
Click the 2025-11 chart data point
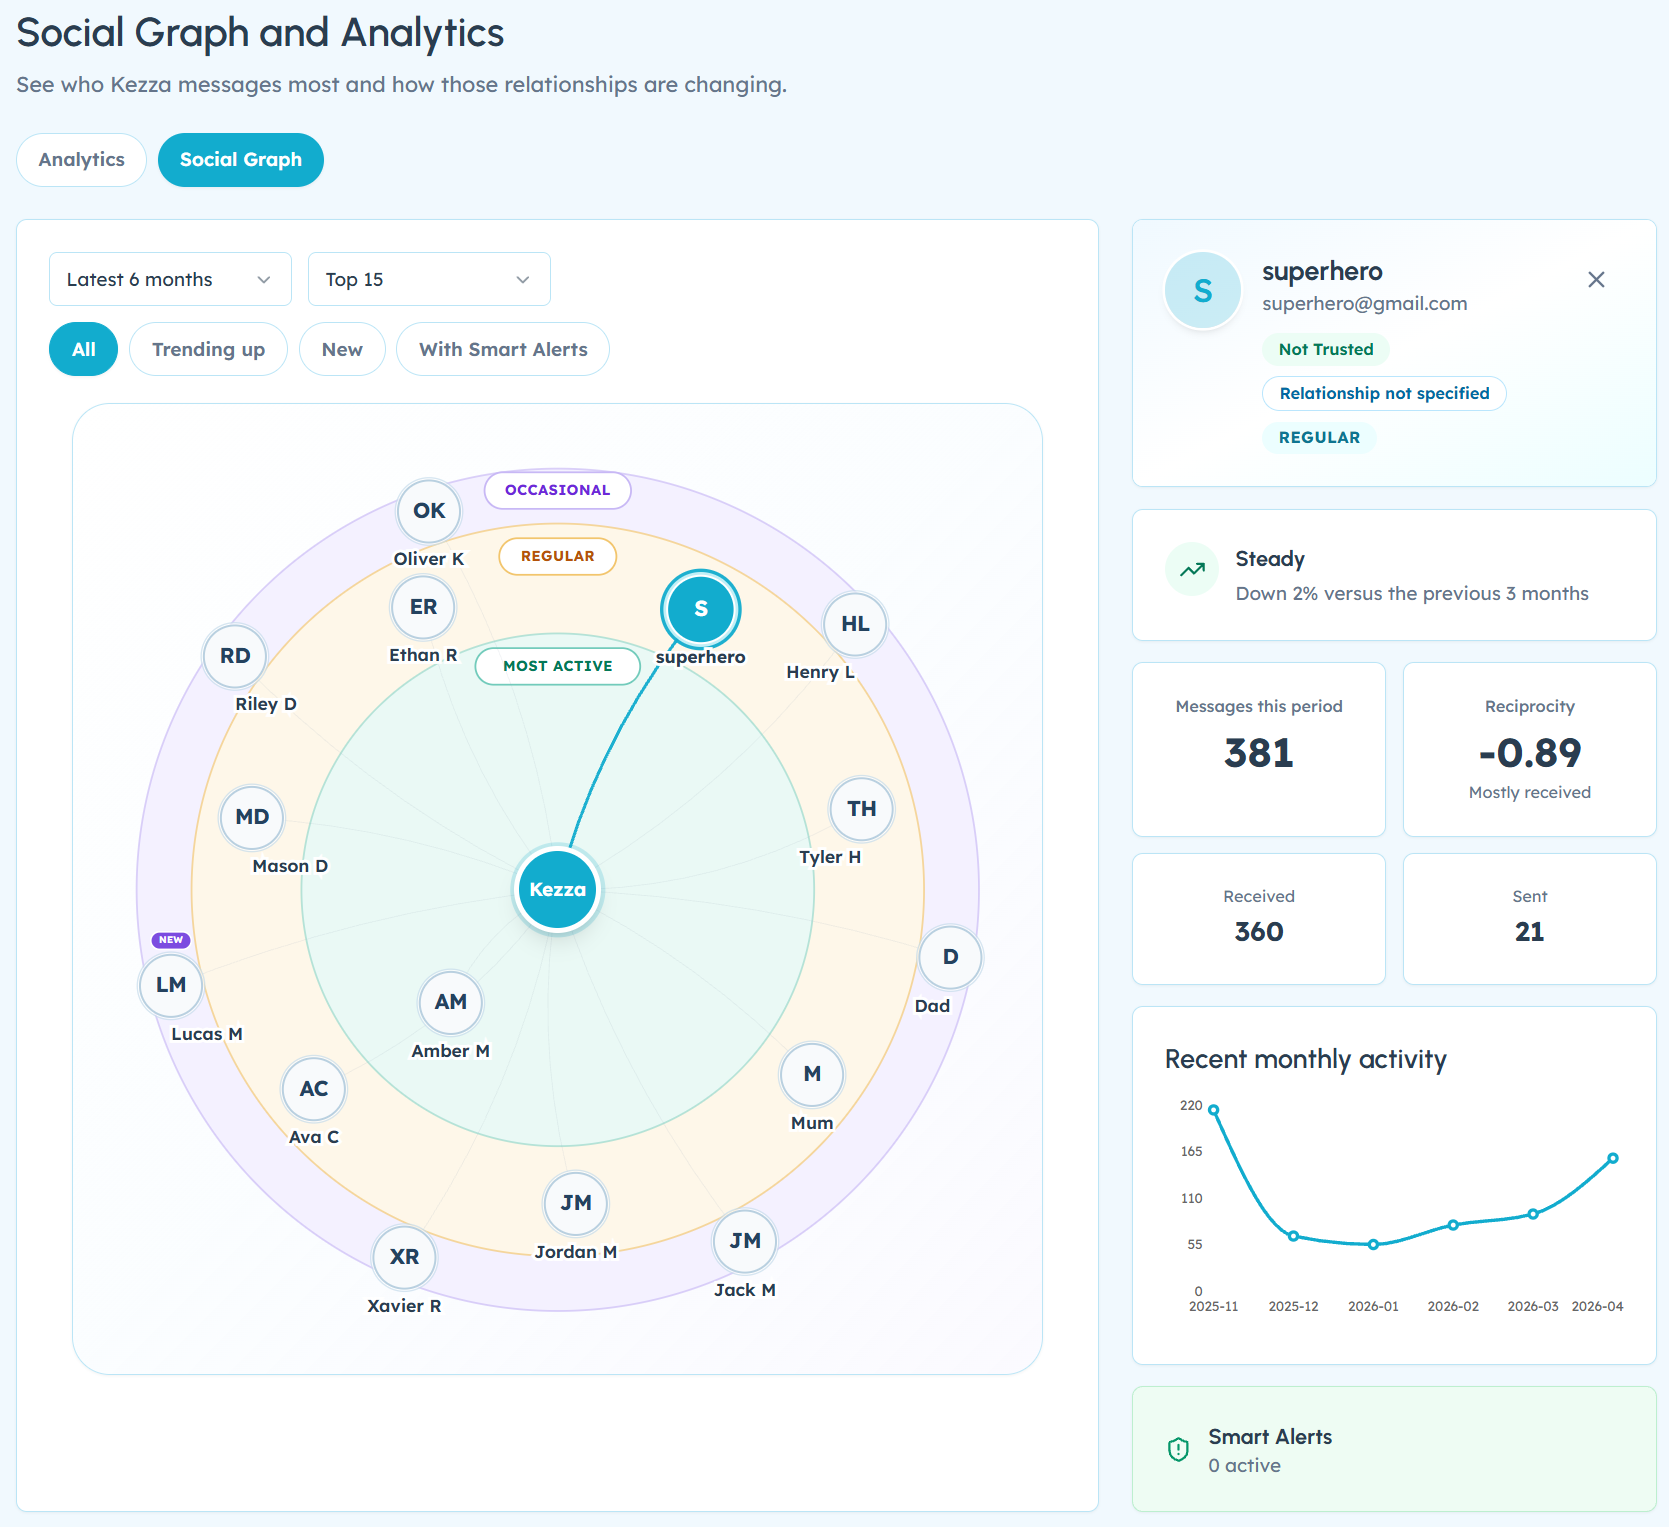coord(1213,1110)
